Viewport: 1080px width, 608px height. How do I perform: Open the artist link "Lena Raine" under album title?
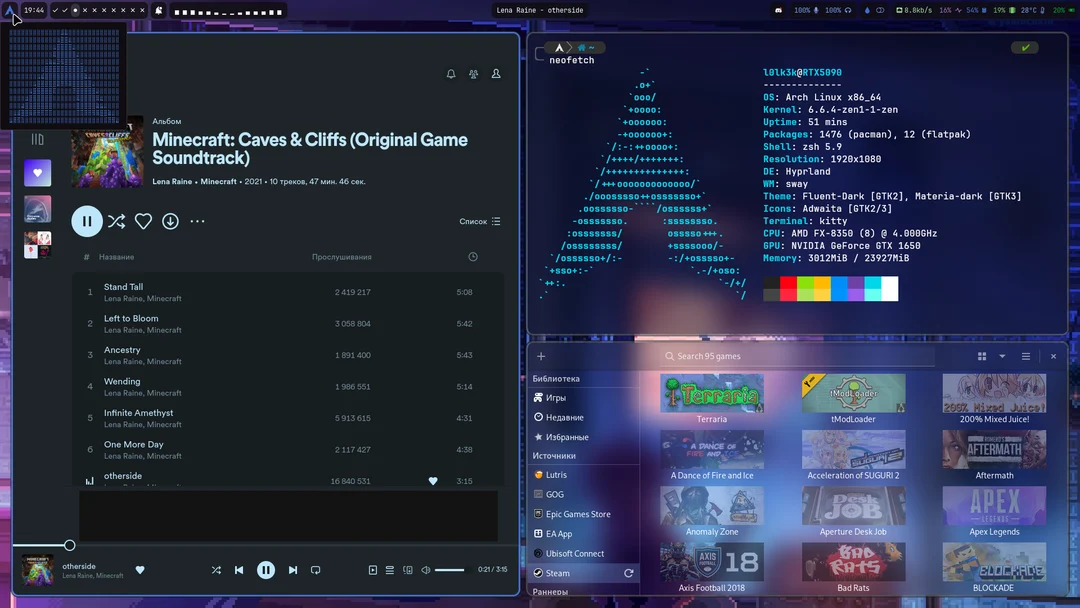coord(172,182)
